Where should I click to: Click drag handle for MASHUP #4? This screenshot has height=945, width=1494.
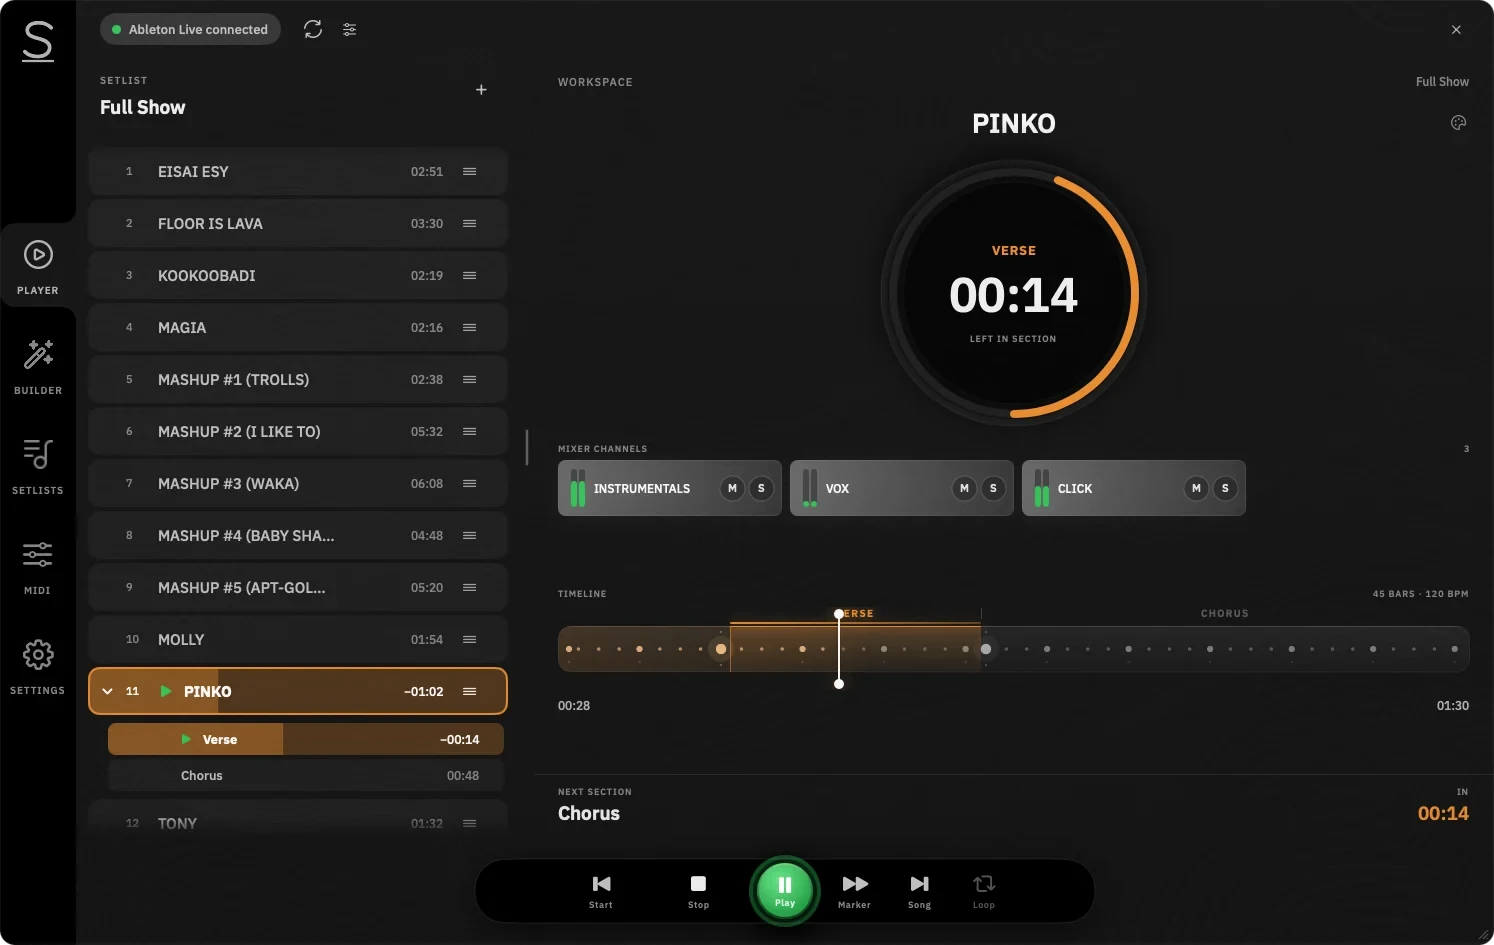[x=470, y=536]
